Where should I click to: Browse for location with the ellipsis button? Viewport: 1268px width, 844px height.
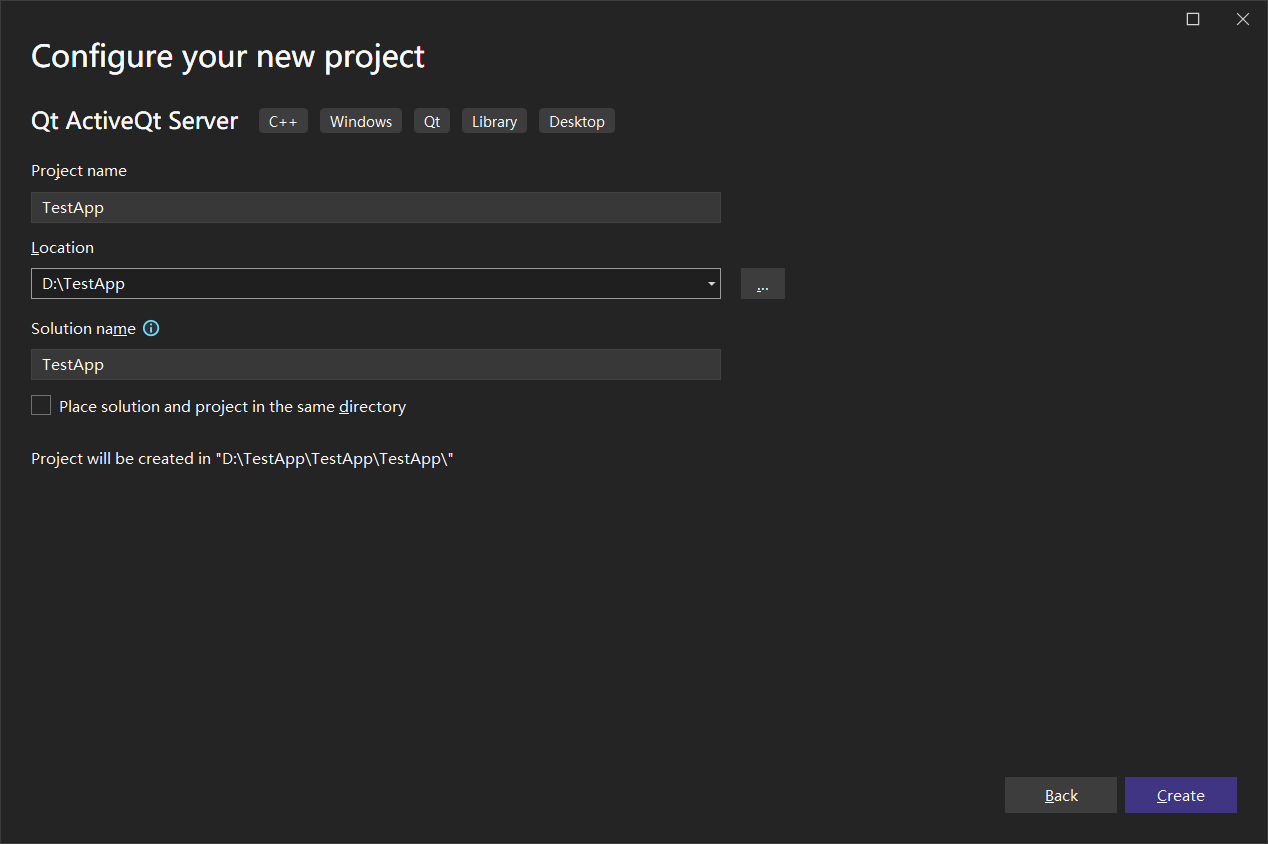(763, 284)
